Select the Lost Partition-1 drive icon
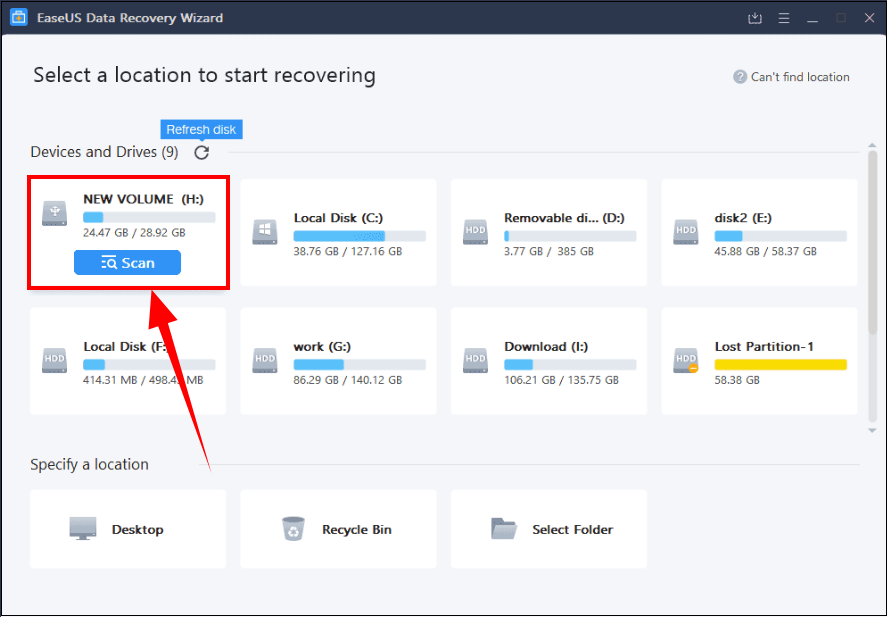Viewport: 887px width, 617px height. tap(686, 360)
